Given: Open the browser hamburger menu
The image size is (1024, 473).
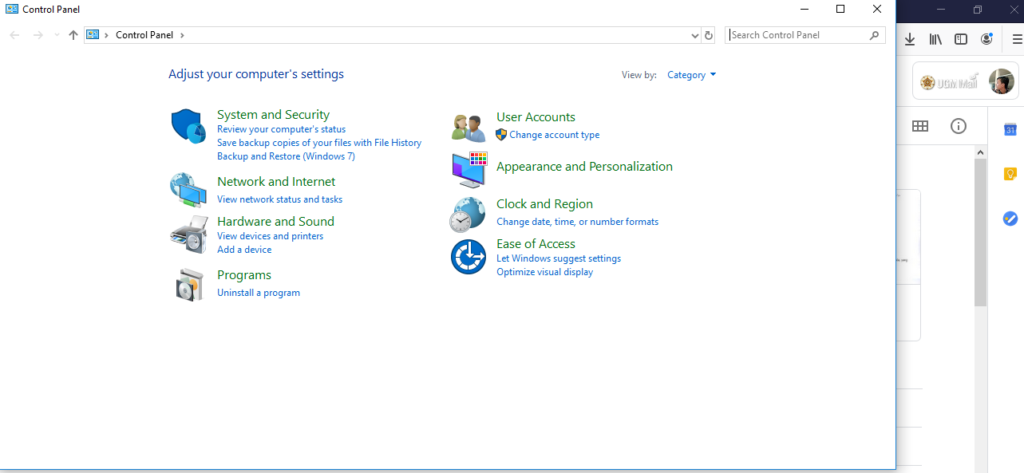Looking at the screenshot, I should 1017,40.
